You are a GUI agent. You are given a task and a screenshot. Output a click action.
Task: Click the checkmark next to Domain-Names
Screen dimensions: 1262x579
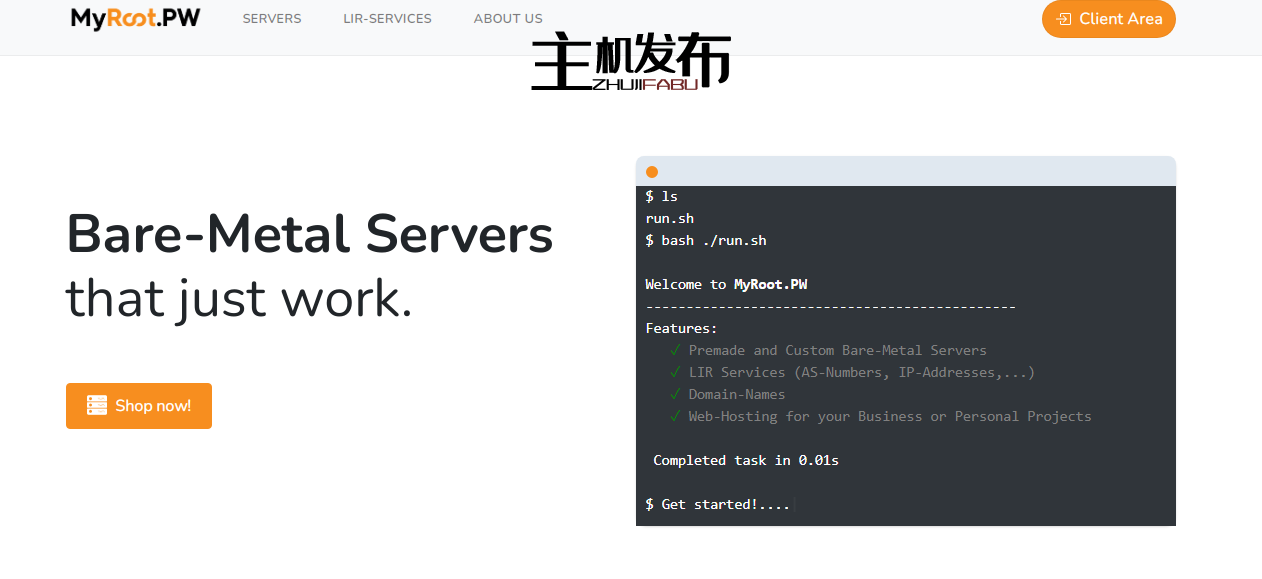(676, 394)
